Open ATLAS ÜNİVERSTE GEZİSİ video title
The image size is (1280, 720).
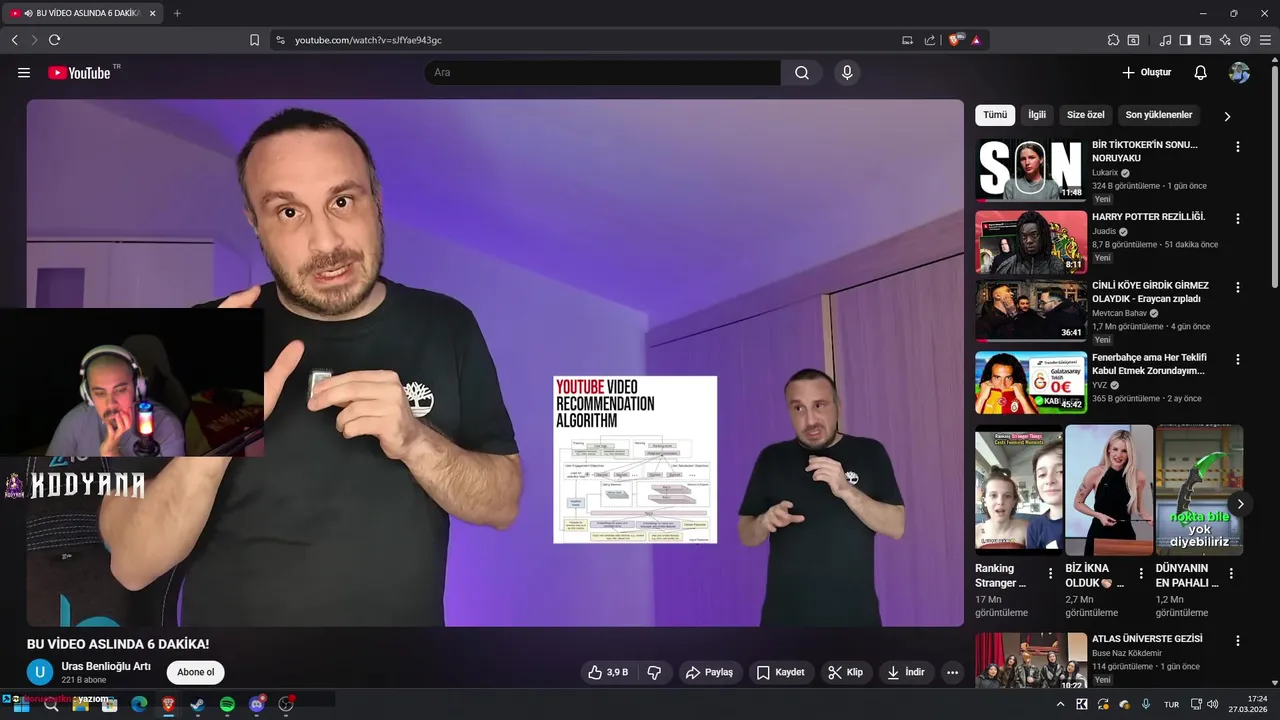(x=1147, y=639)
